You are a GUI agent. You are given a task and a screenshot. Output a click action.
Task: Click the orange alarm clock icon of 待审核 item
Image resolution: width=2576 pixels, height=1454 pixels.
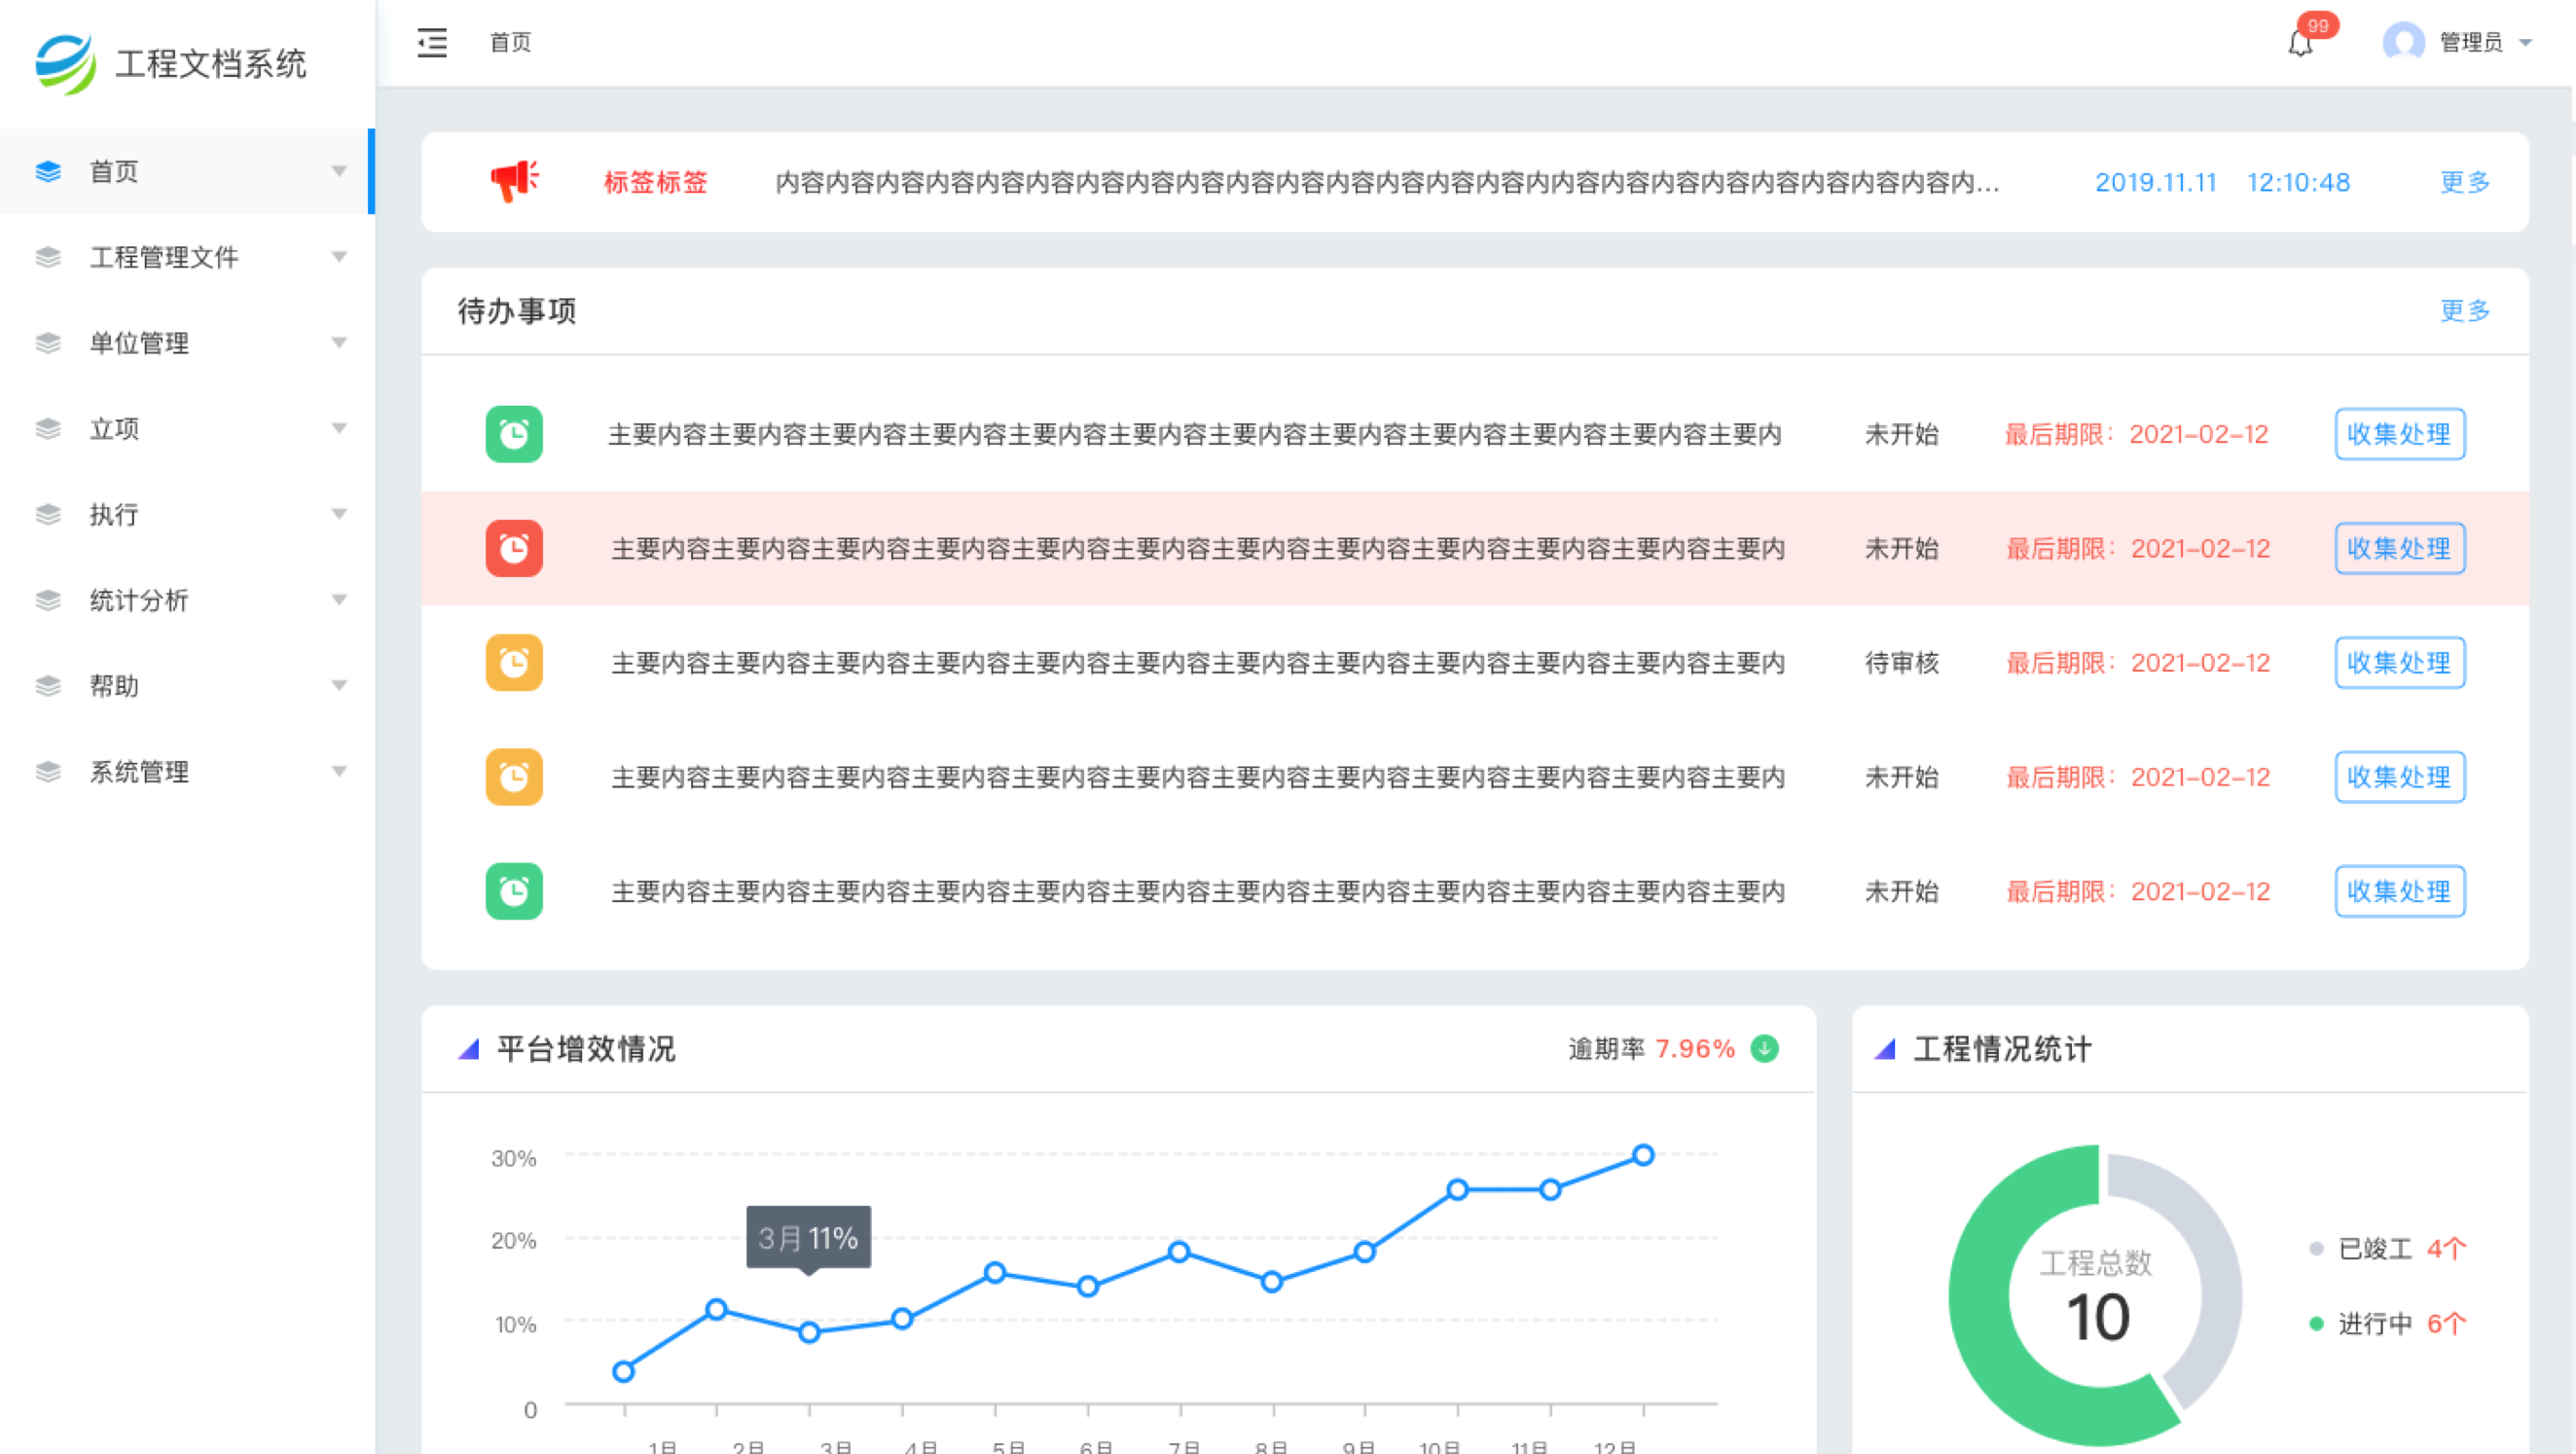pos(514,662)
